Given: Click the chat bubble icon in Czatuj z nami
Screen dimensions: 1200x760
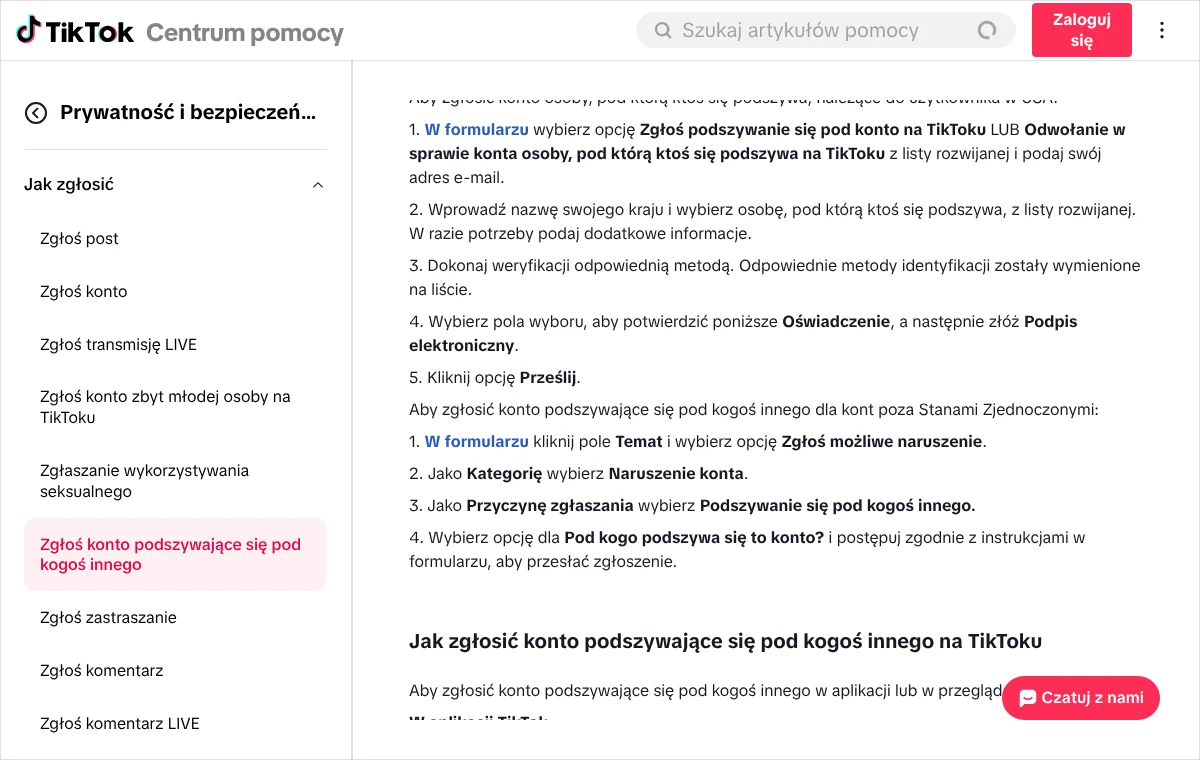Looking at the screenshot, I should tap(1027, 698).
